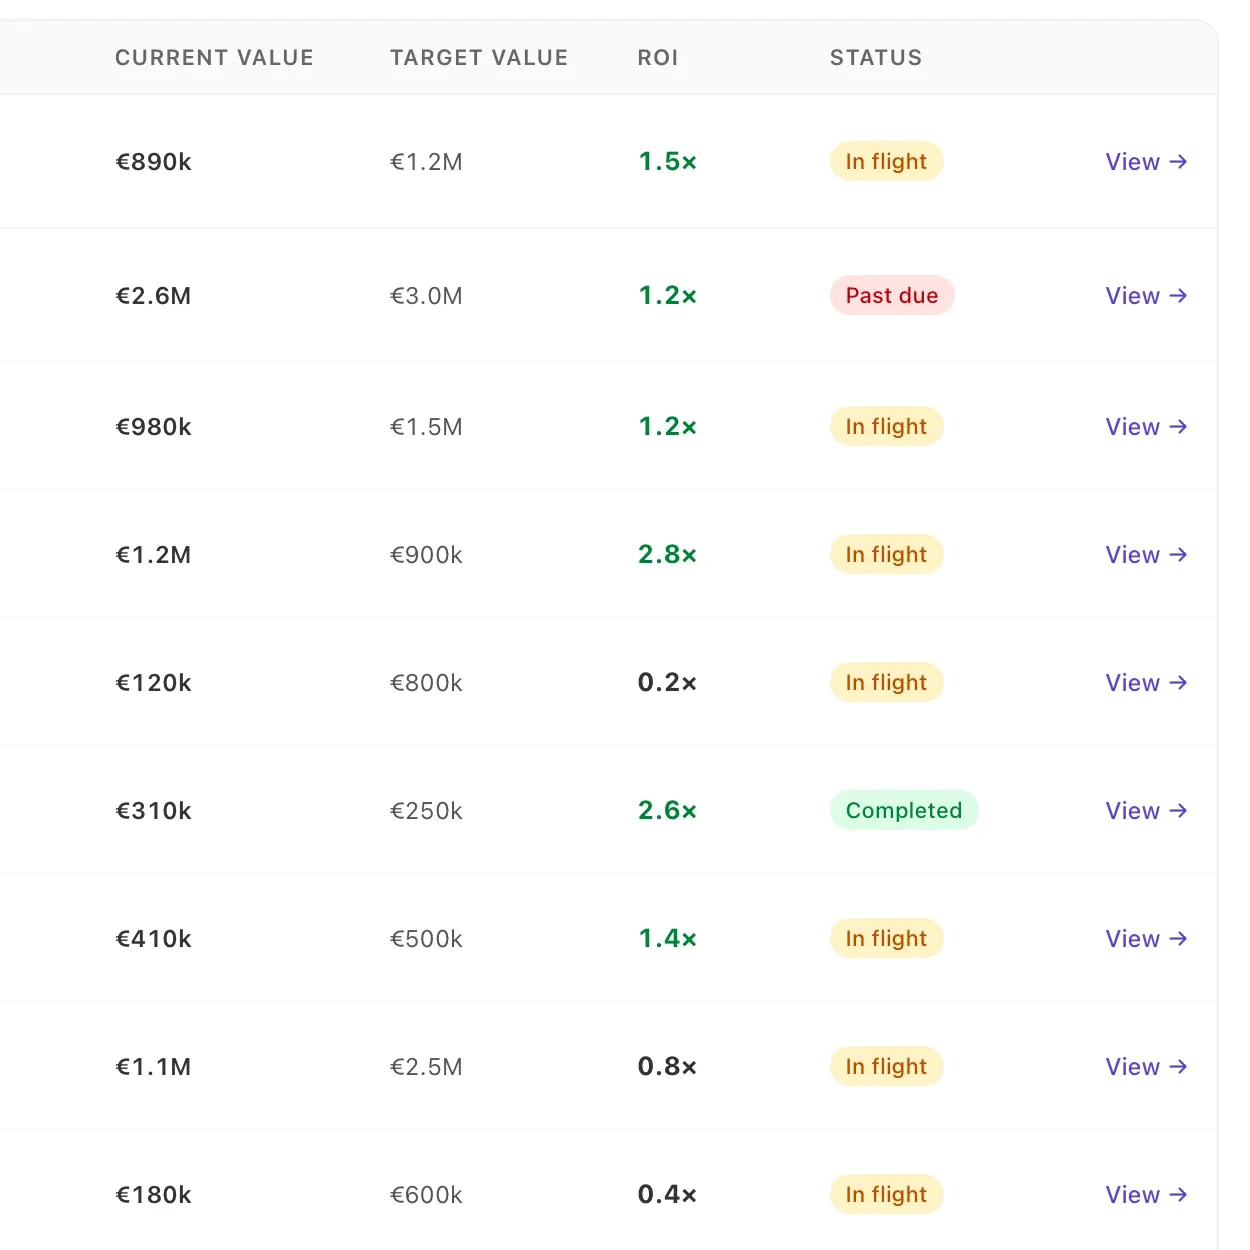
Task: Click View arrow for €980k row
Action: click(x=1146, y=427)
